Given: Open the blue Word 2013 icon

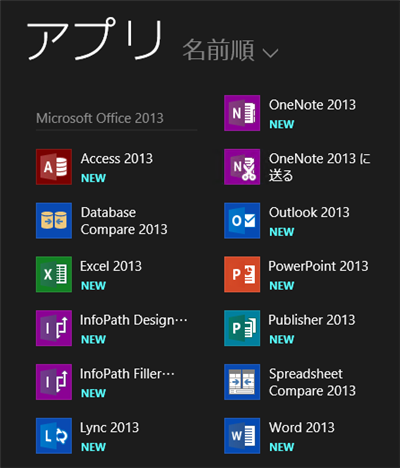Looking at the screenshot, I should (242, 436).
